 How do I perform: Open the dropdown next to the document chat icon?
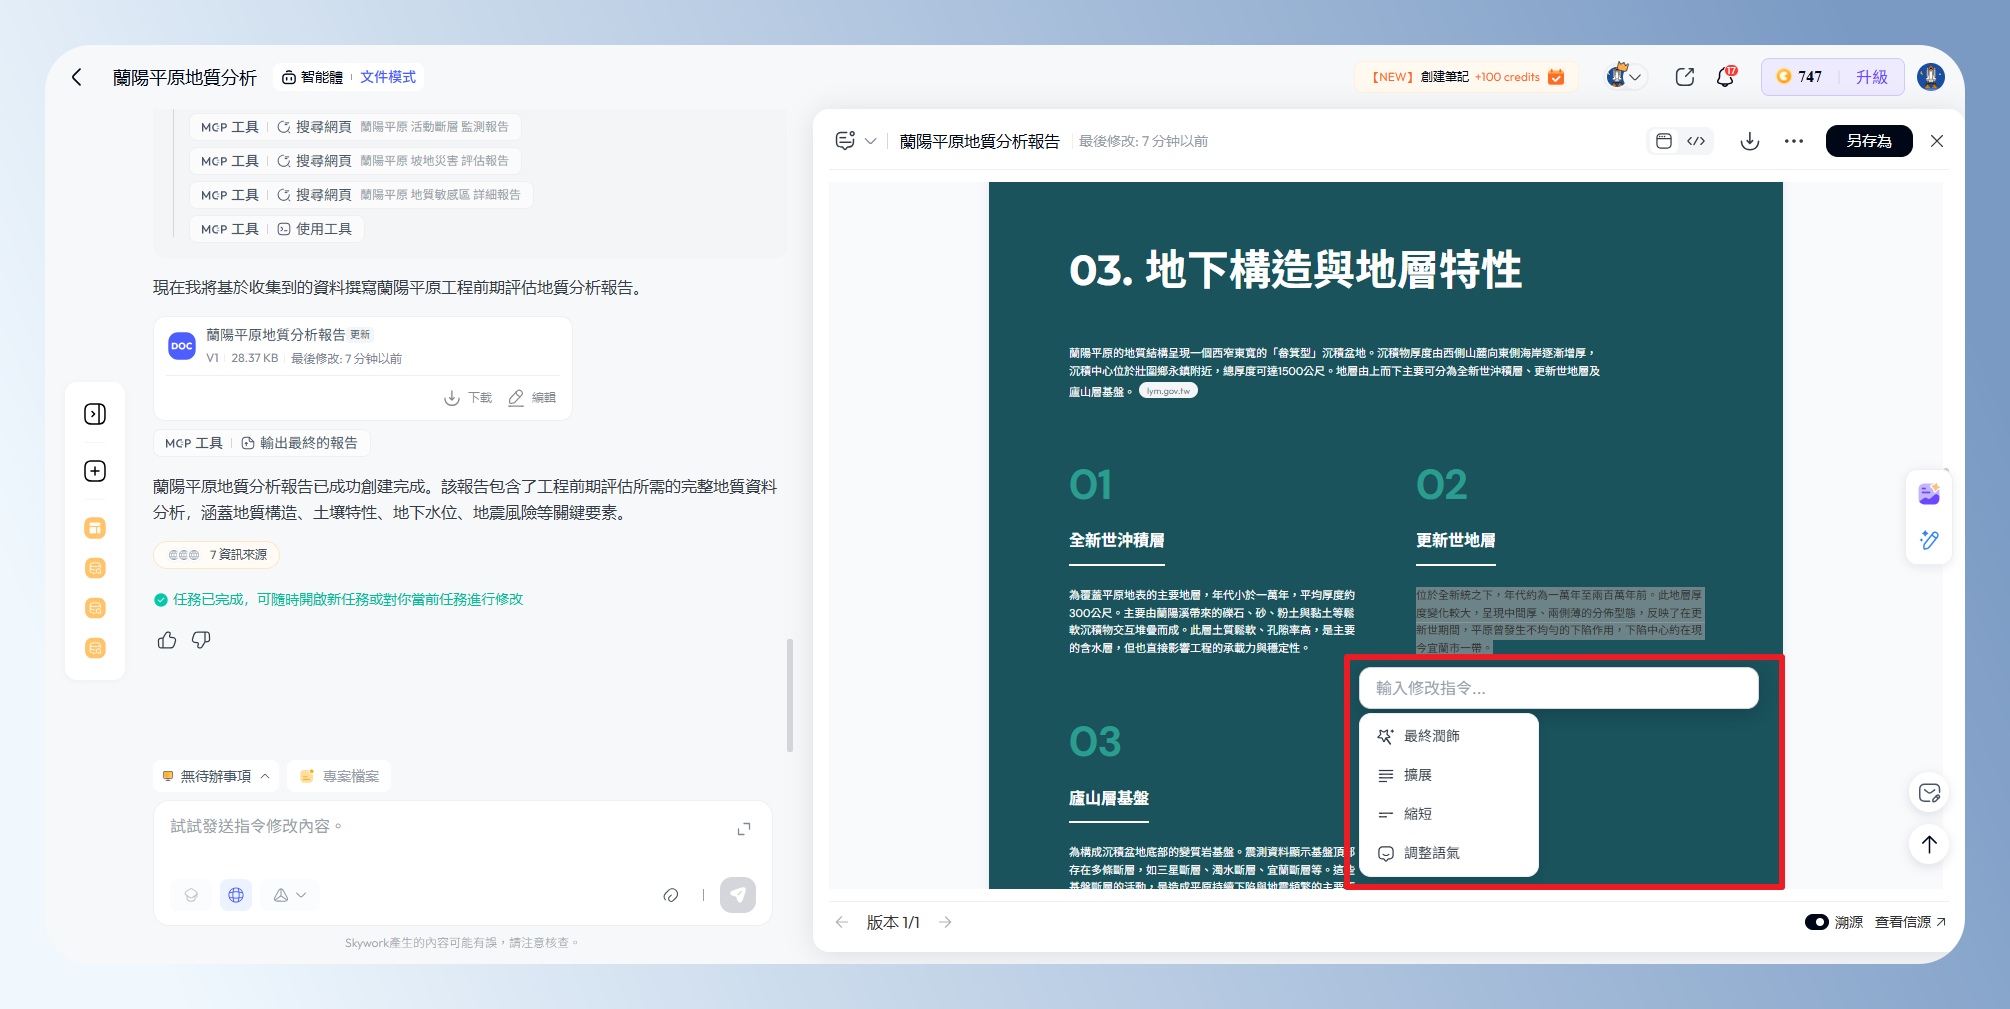(871, 141)
